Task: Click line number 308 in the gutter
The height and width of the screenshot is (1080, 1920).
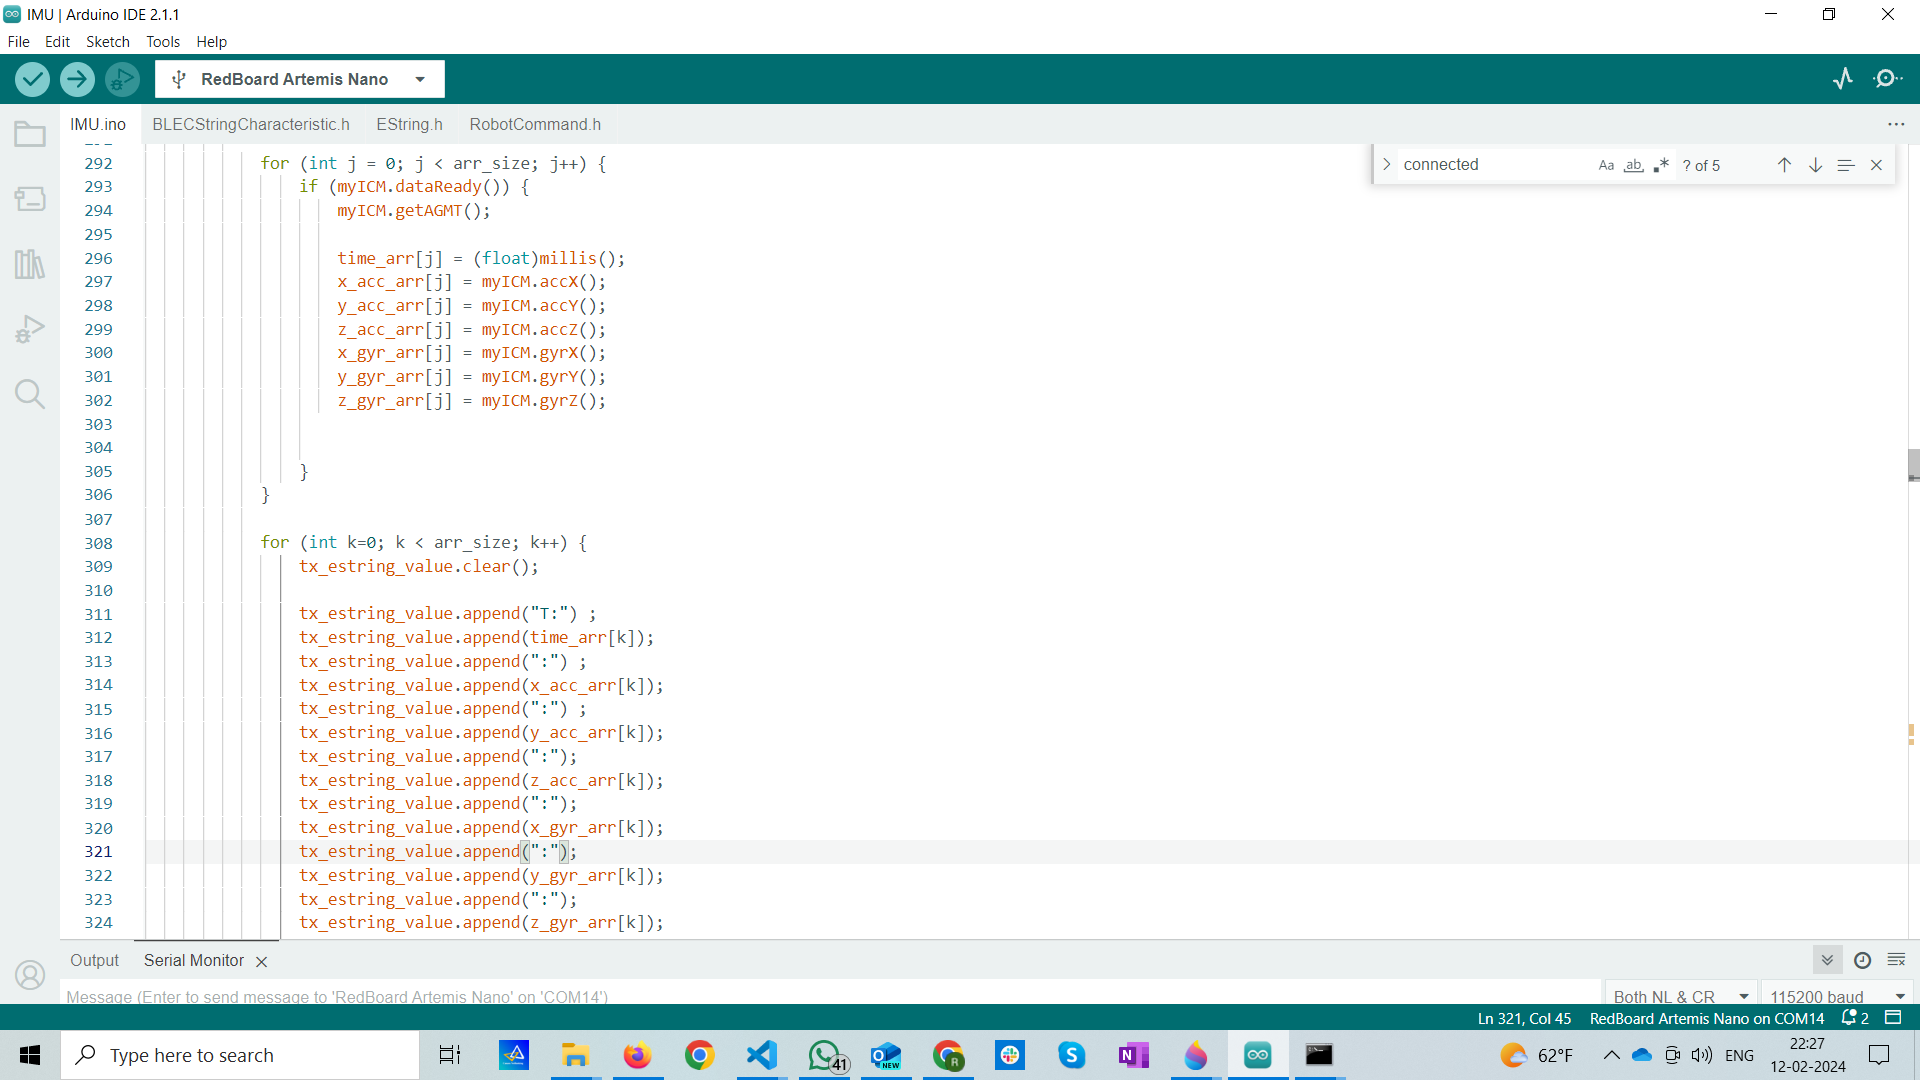Action: click(98, 543)
